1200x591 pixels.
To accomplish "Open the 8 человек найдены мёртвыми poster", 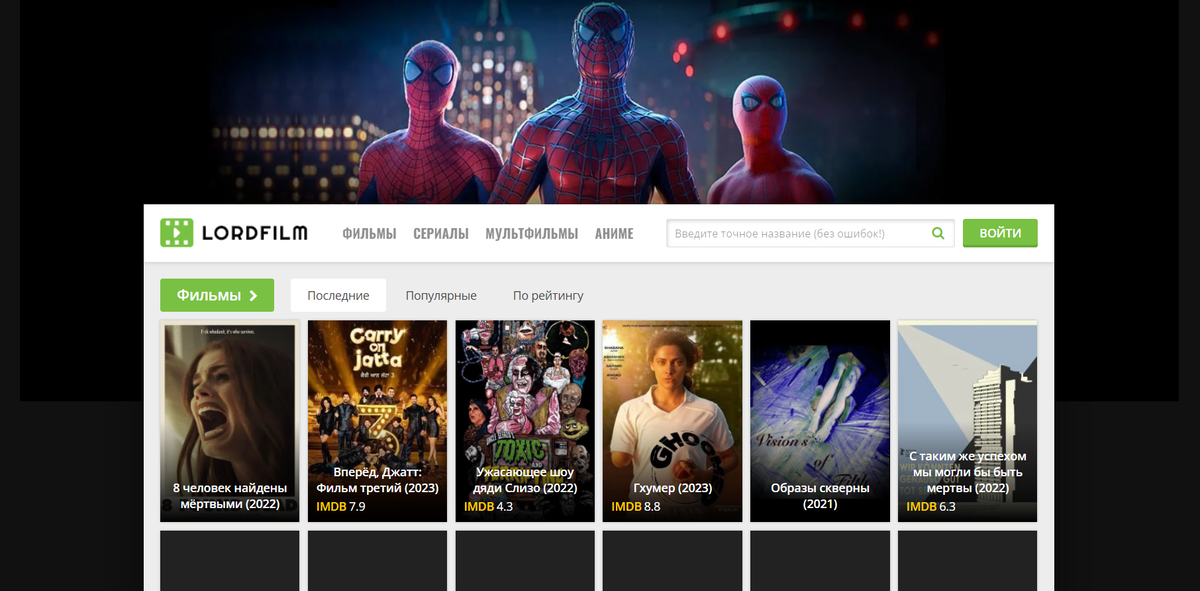I will 230,421.
